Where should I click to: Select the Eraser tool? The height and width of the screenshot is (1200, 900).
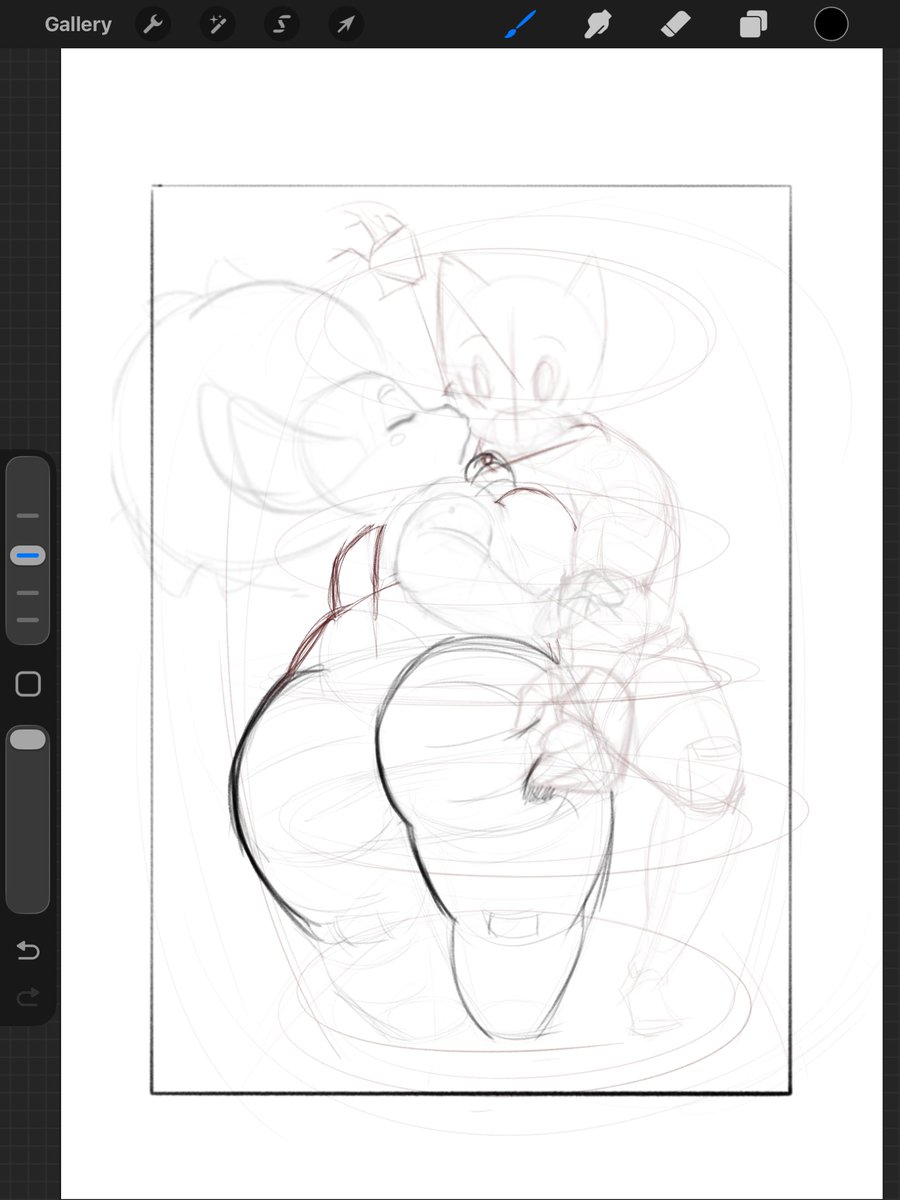point(676,24)
